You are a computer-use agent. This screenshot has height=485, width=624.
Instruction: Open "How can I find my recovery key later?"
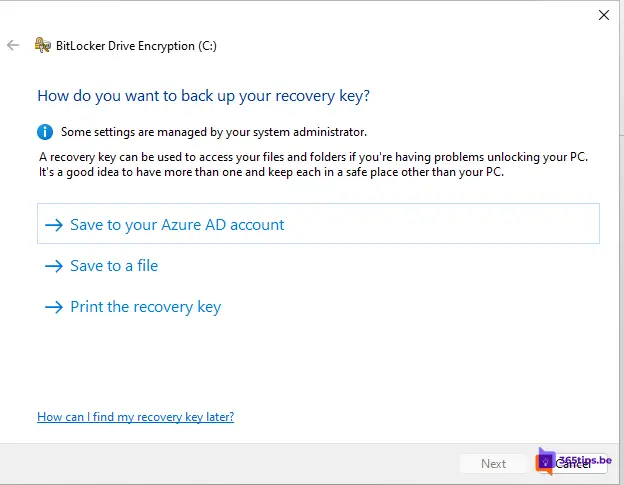[135, 417]
